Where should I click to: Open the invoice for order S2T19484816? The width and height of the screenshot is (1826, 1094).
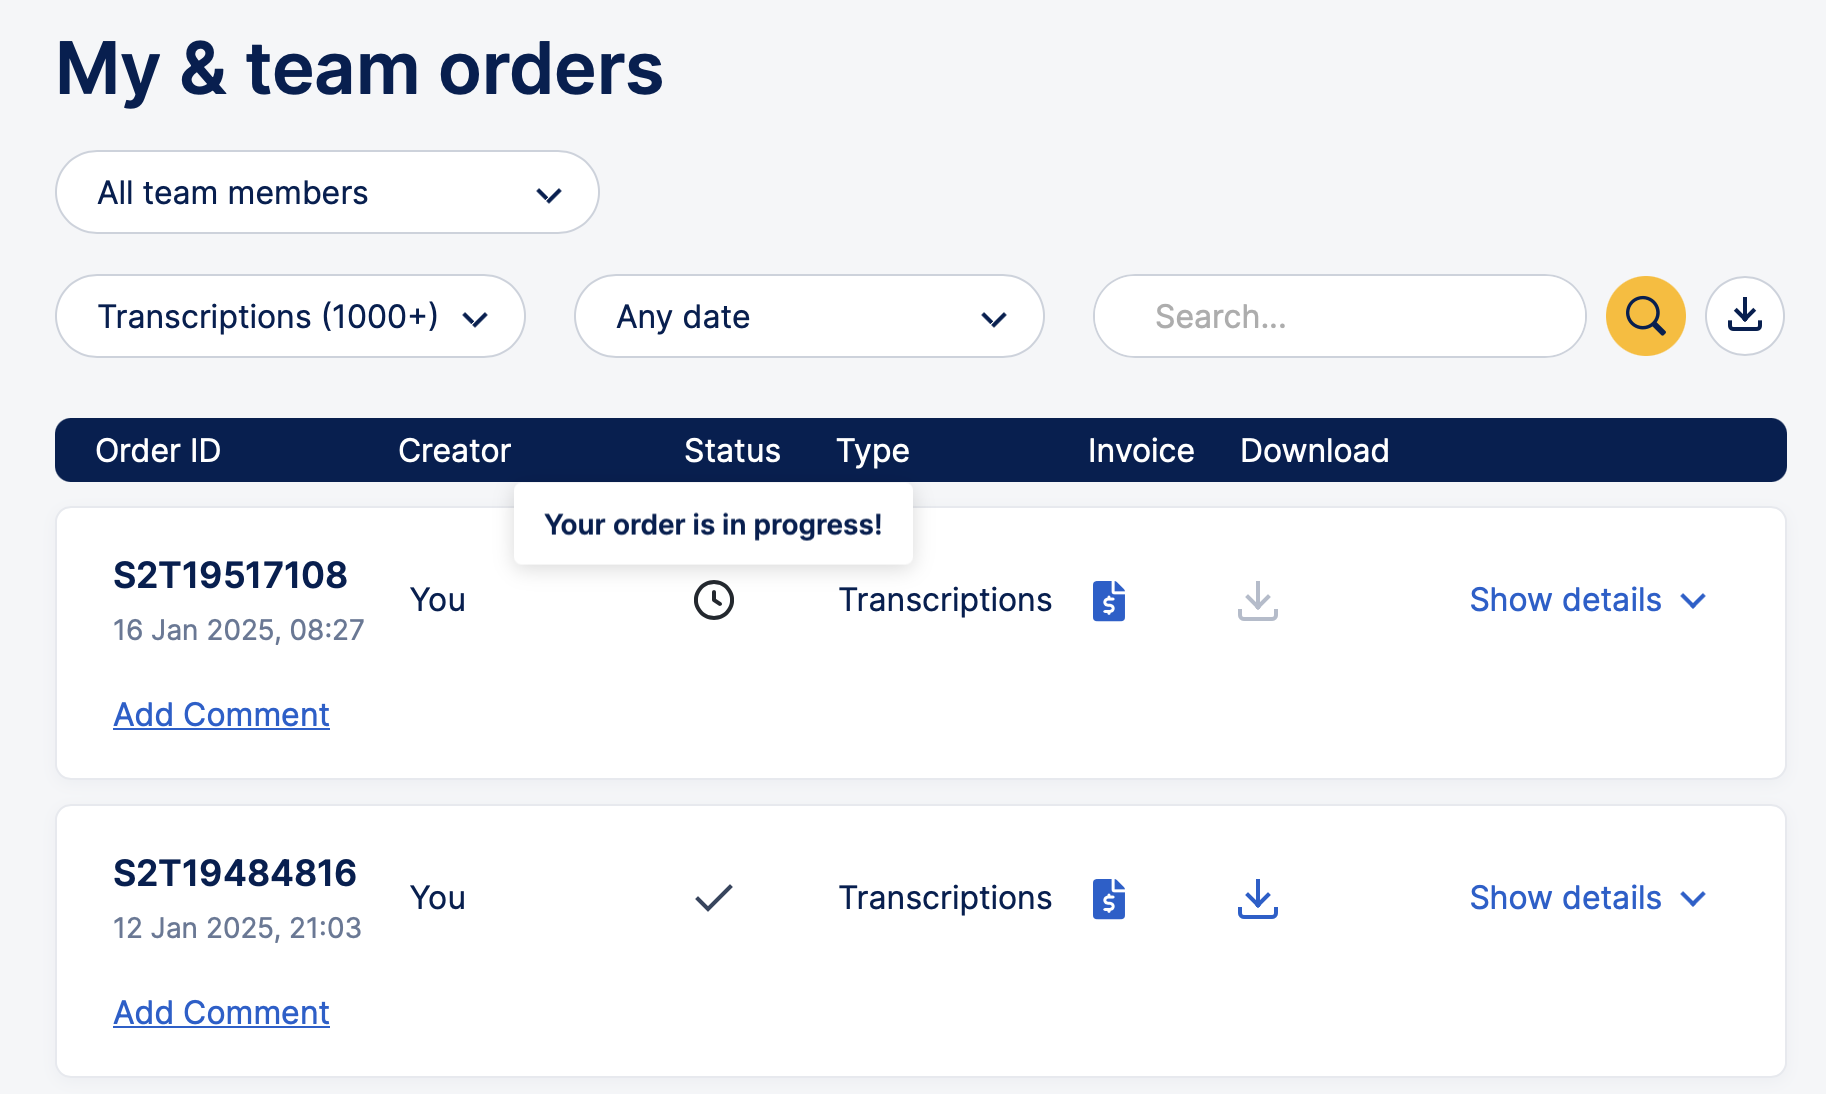(x=1108, y=898)
